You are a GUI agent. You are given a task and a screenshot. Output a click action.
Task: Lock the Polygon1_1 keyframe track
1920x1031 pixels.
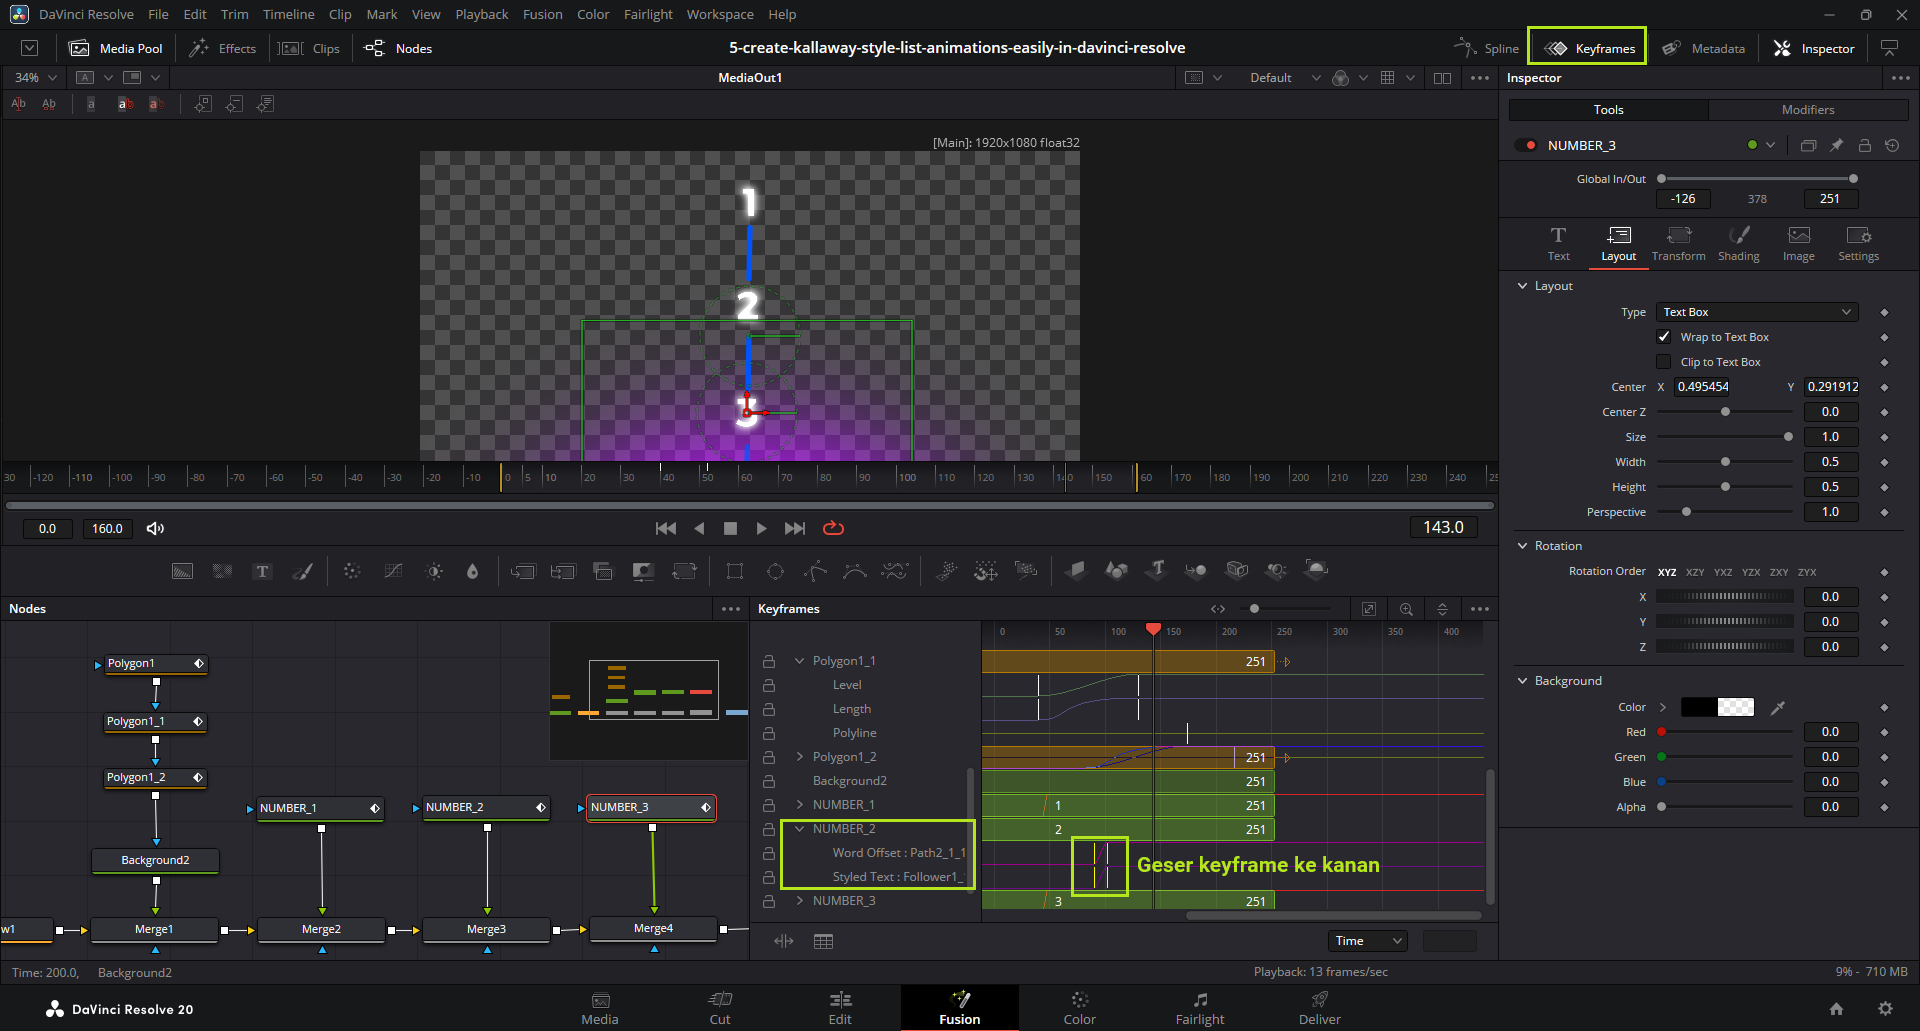pyautogui.click(x=769, y=661)
